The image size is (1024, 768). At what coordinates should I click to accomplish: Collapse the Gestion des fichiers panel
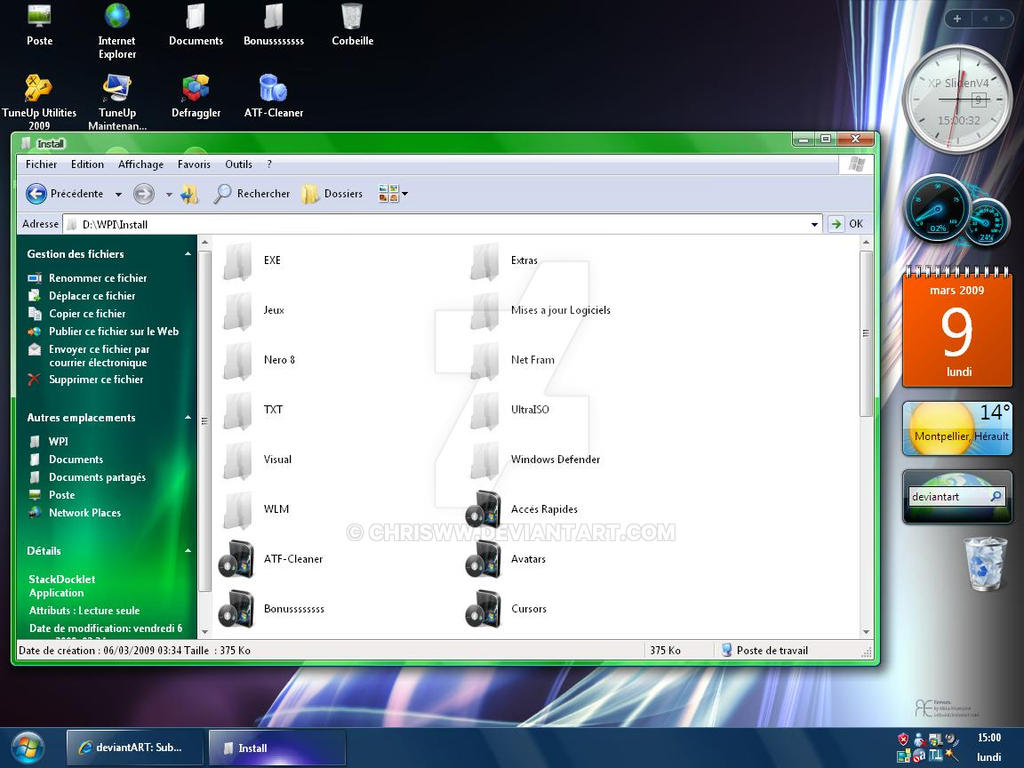click(188, 254)
